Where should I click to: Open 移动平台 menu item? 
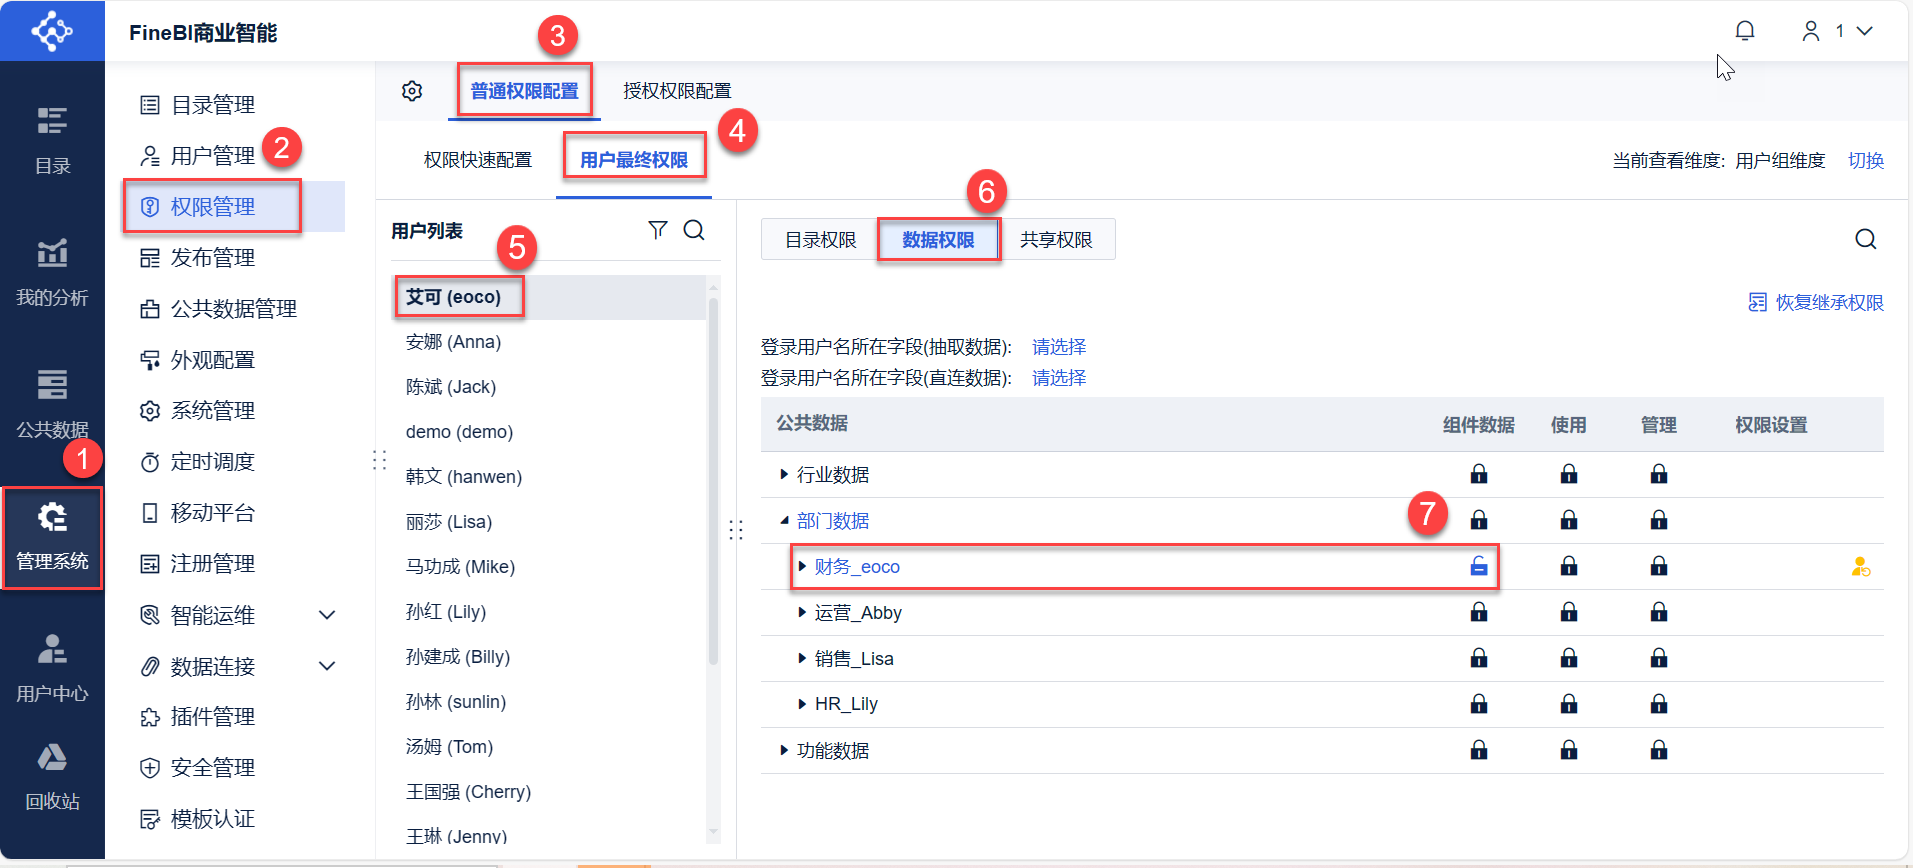pyautogui.click(x=197, y=513)
